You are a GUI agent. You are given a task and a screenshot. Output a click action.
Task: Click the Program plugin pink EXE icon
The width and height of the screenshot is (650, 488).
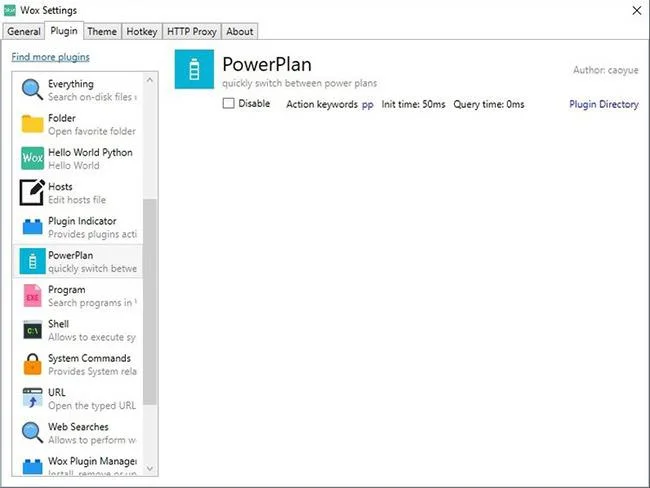[x=32, y=296]
